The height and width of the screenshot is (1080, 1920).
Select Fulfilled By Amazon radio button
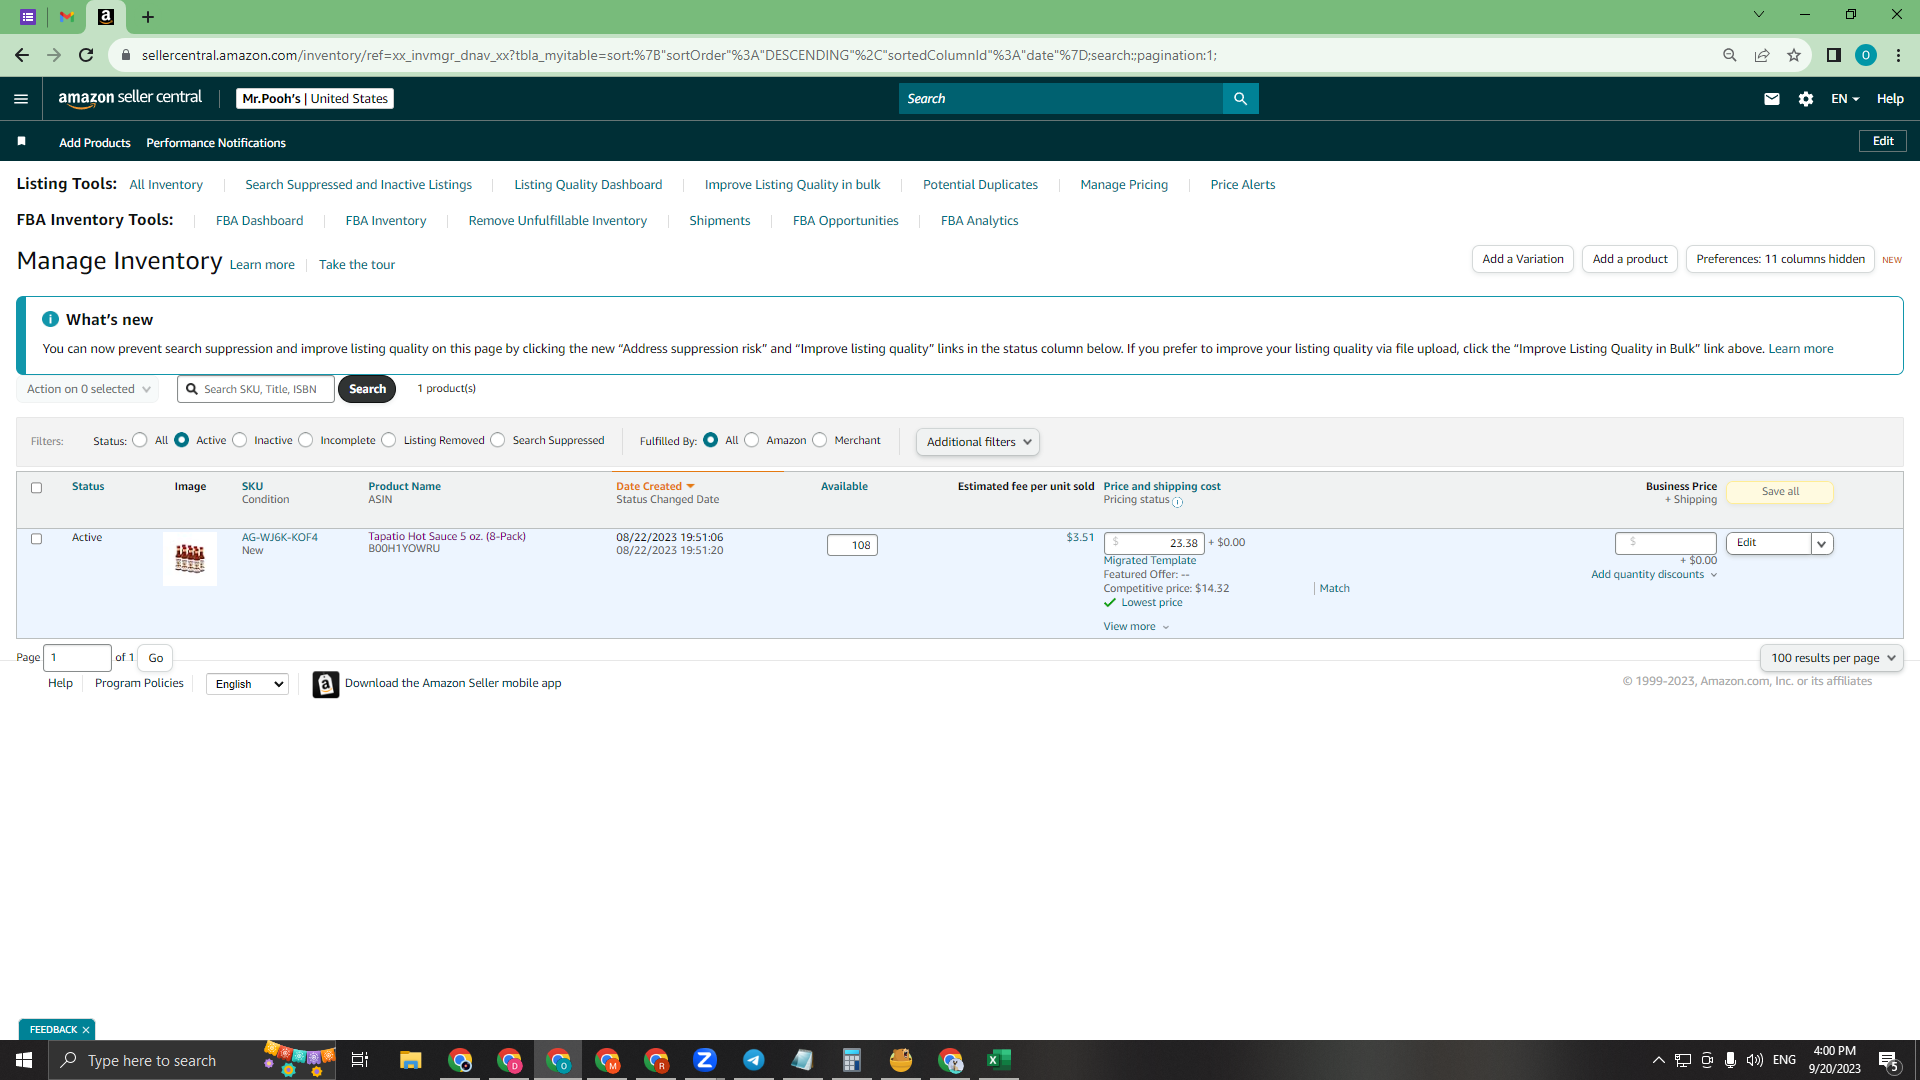pyautogui.click(x=752, y=440)
